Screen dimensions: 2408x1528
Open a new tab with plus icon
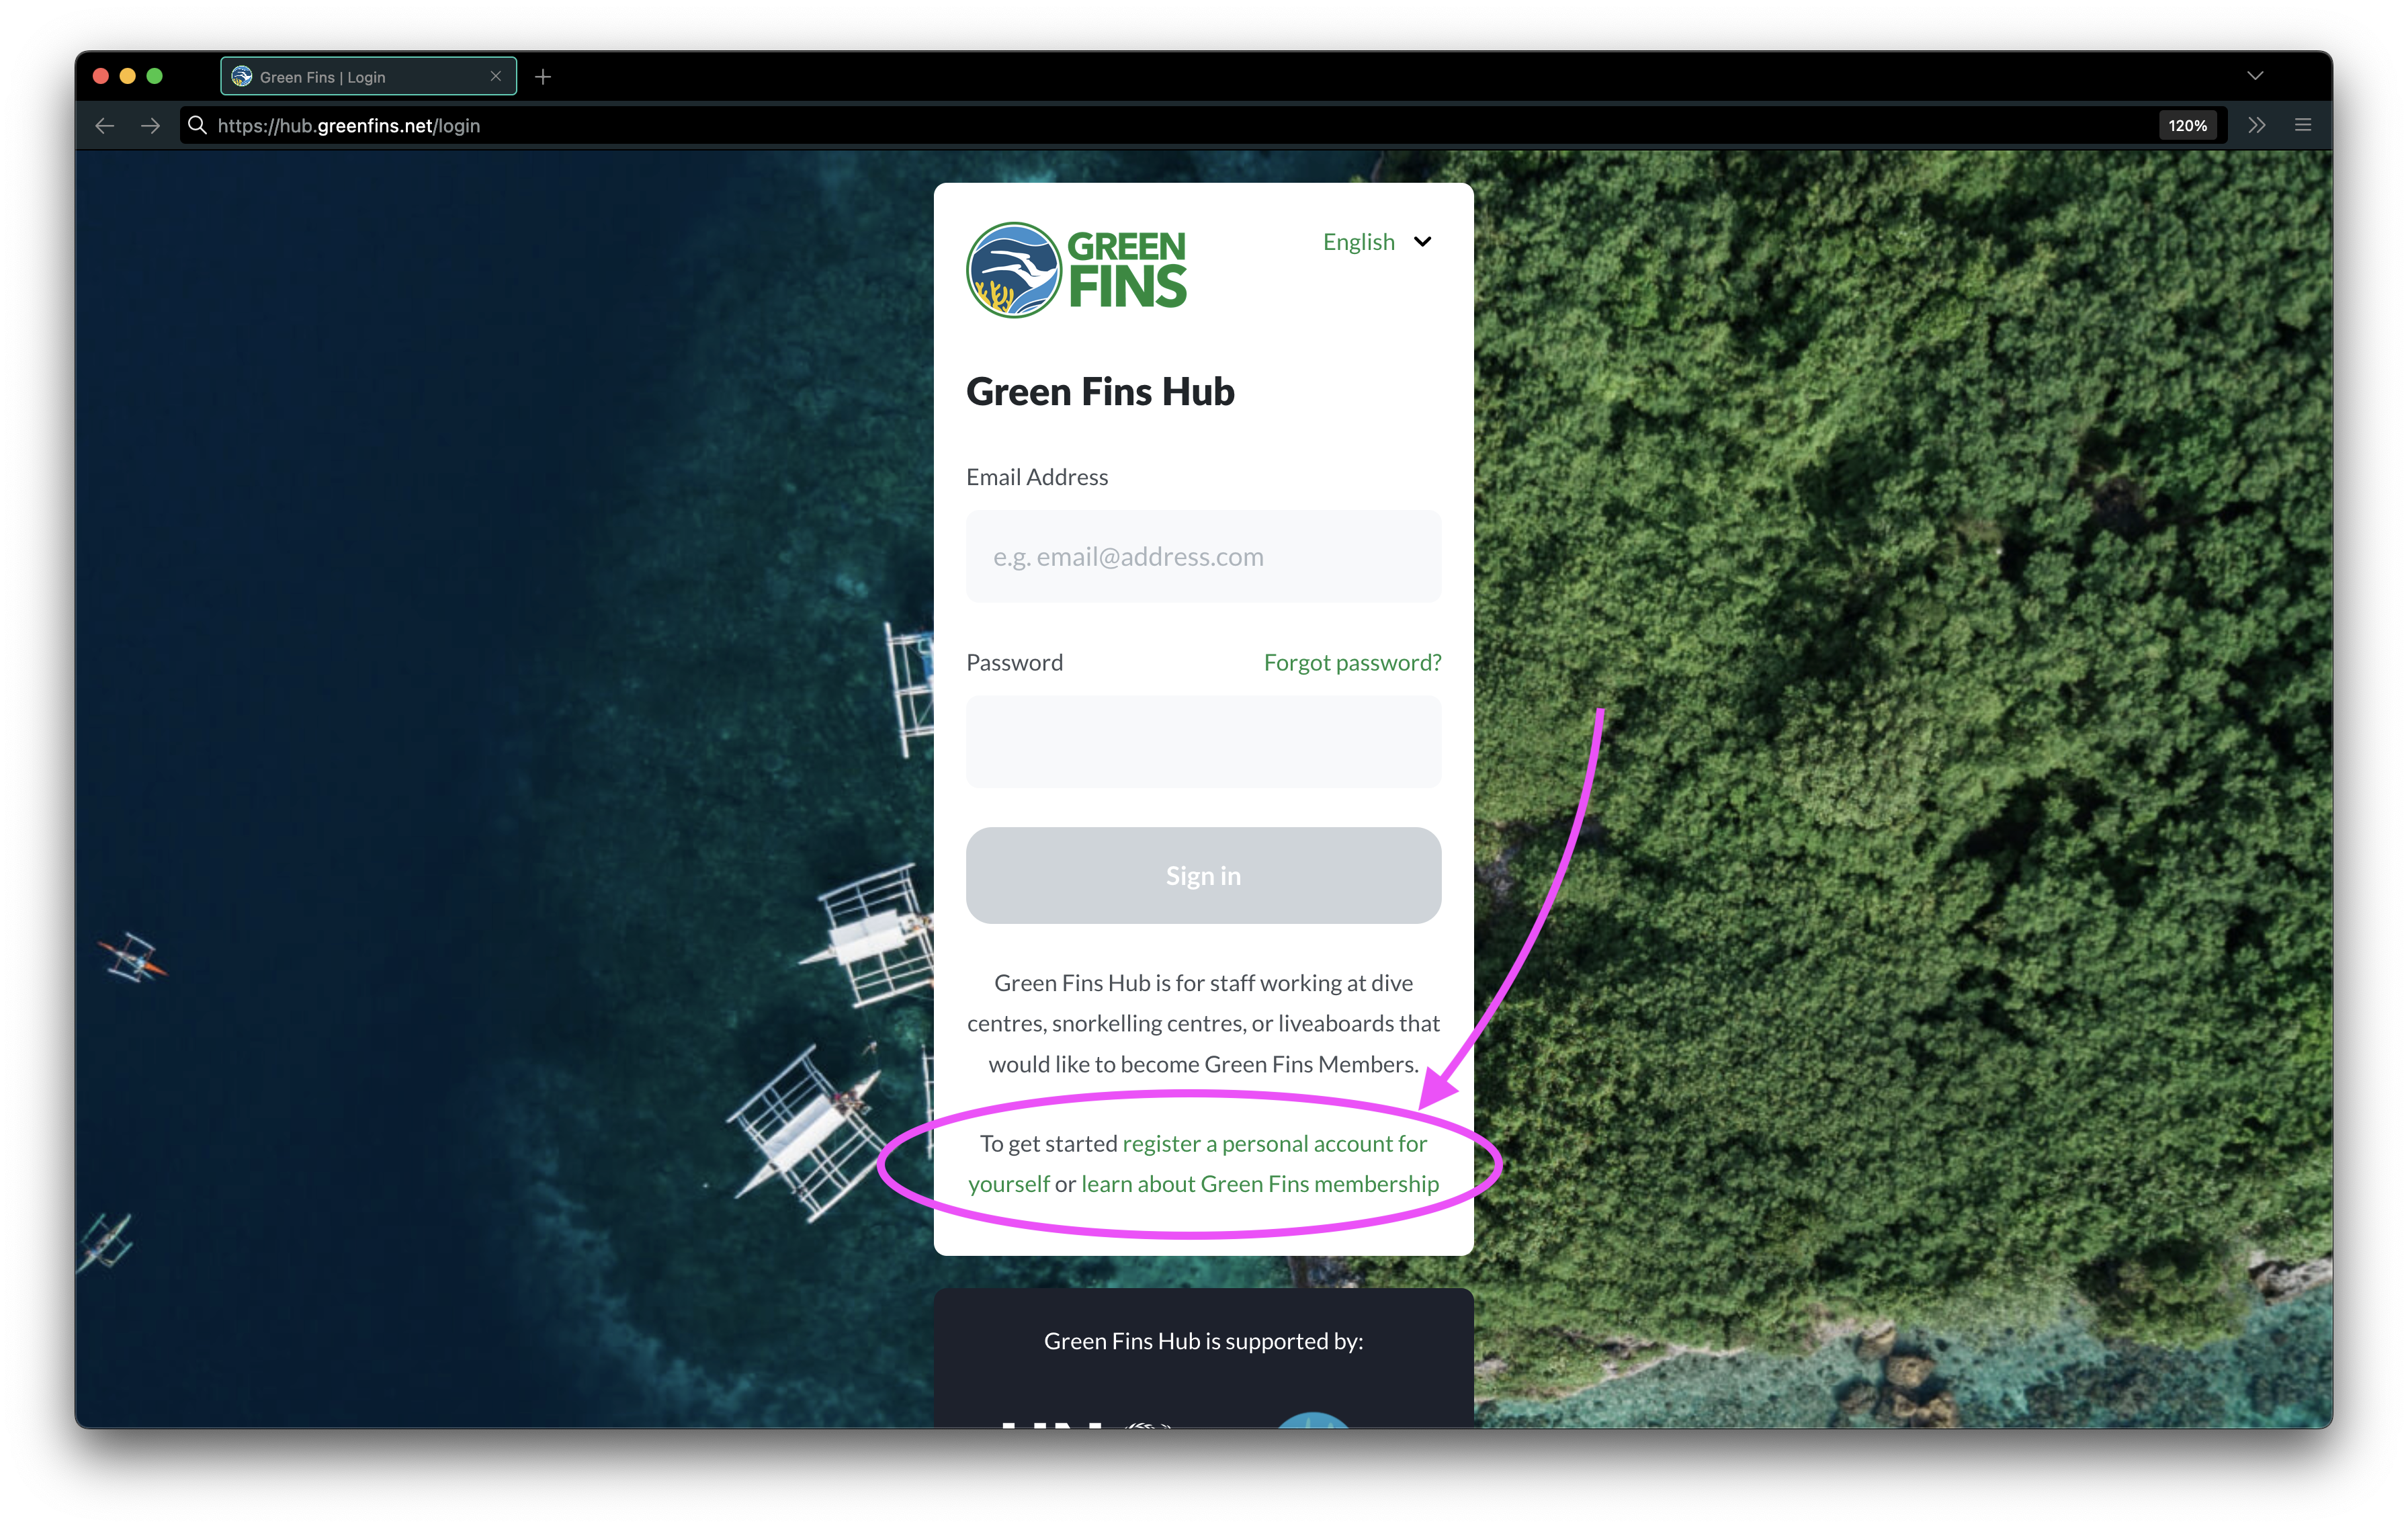(543, 77)
